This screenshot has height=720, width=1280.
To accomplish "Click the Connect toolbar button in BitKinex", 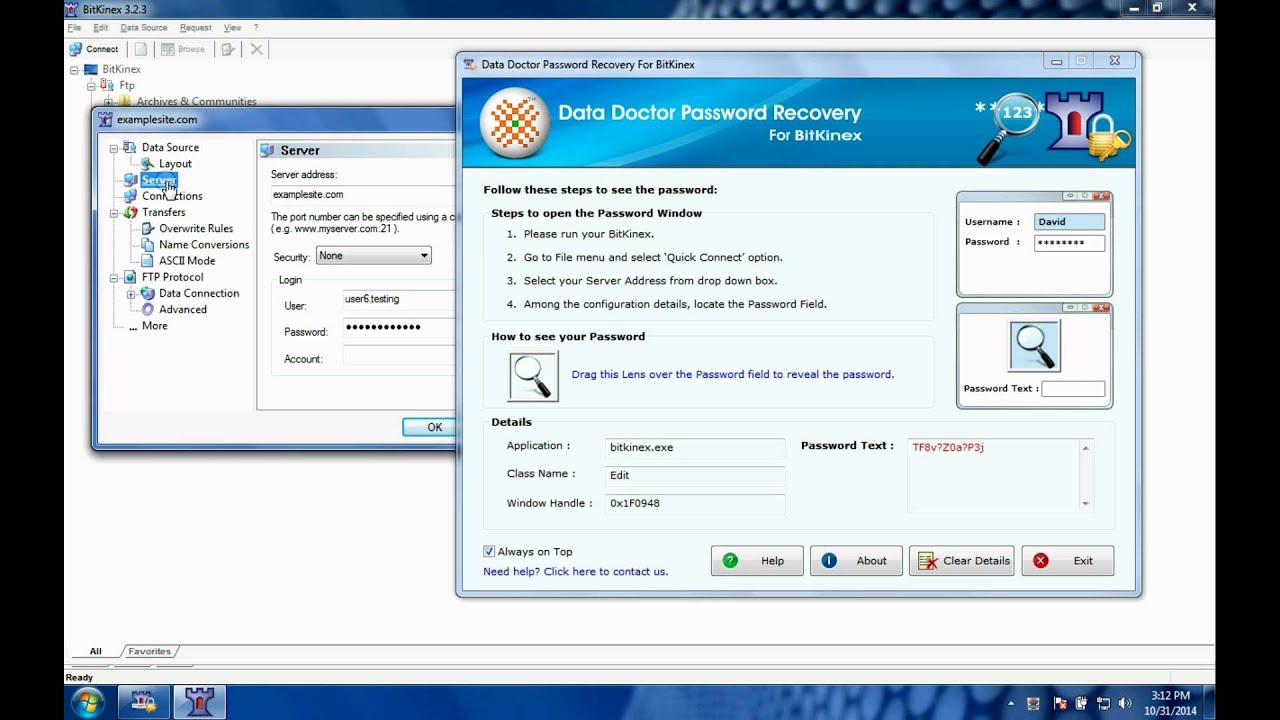I will 93,49.
